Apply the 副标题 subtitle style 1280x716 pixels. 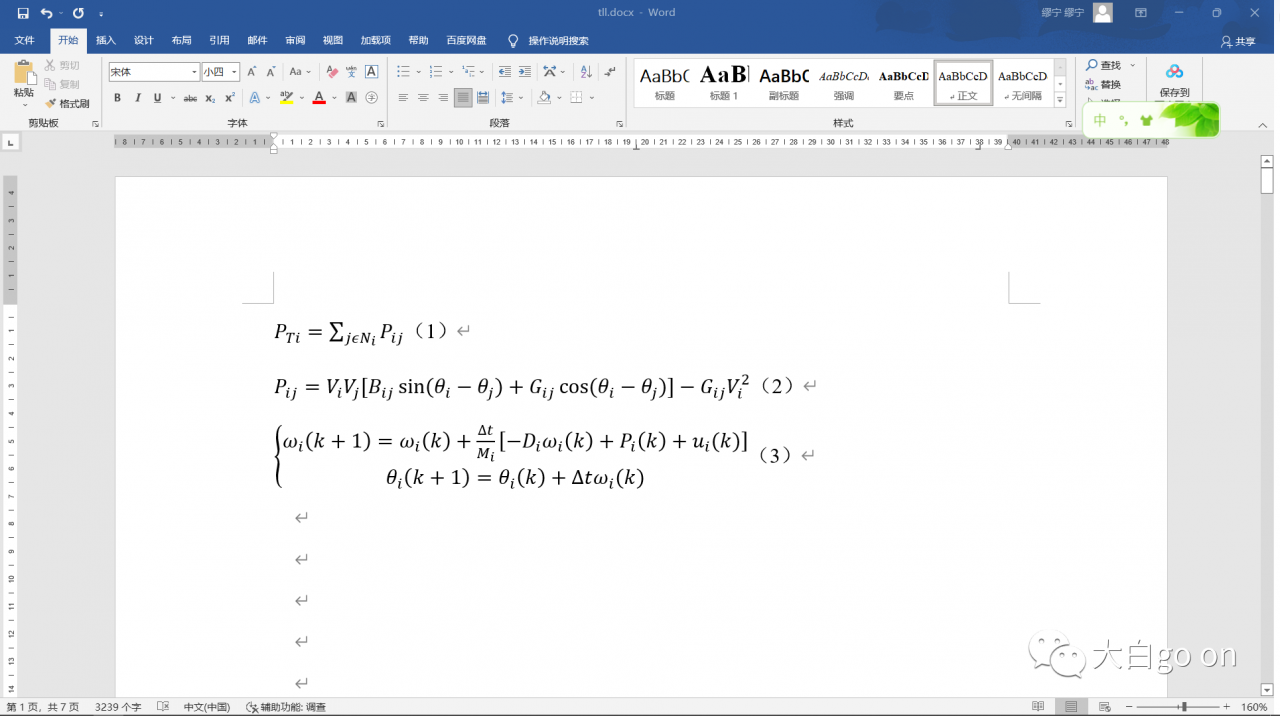[784, 82]
